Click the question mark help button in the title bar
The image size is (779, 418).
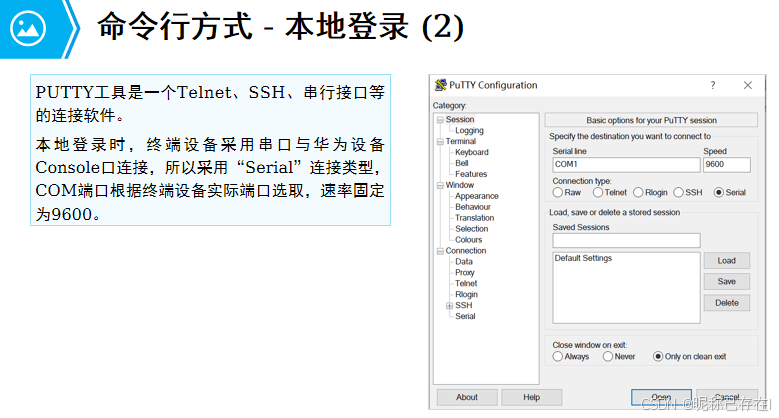pyautogui.click(x=713, y=85)
